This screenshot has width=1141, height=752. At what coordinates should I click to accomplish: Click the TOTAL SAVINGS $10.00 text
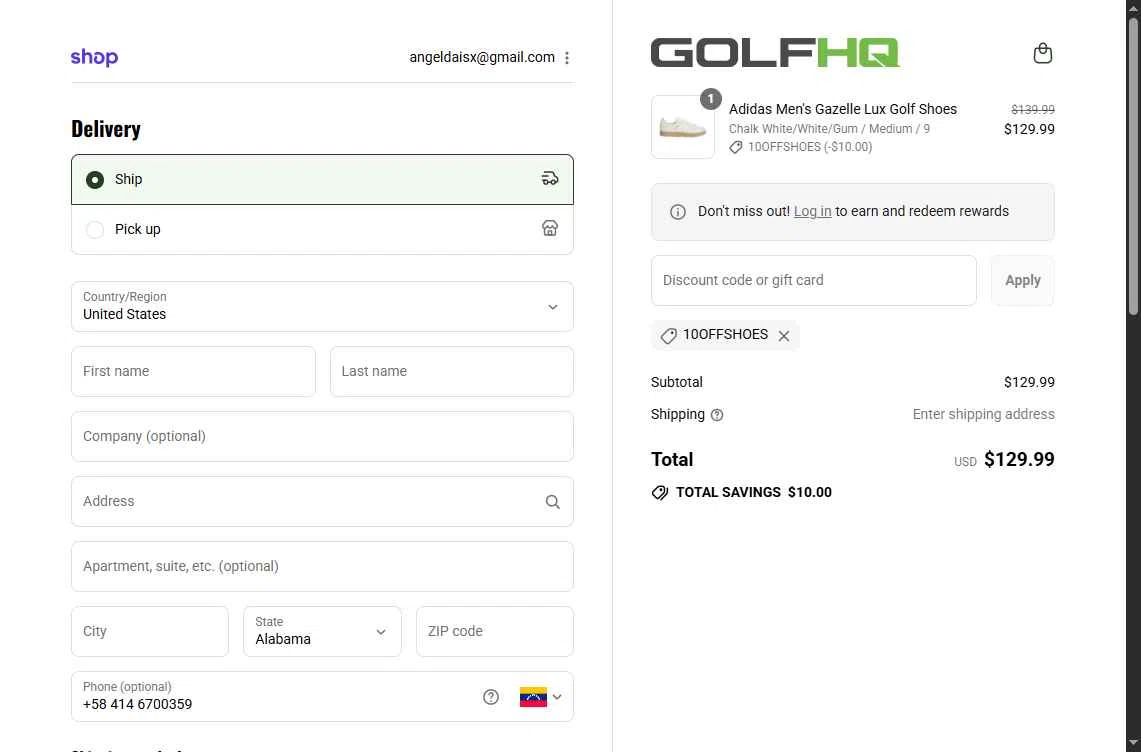[753, 493]
